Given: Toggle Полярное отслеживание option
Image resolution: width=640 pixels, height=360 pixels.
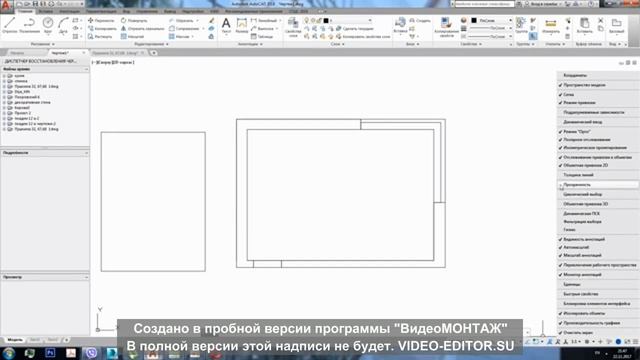Looking at the screenshot, I should click(x=587, y=140).
